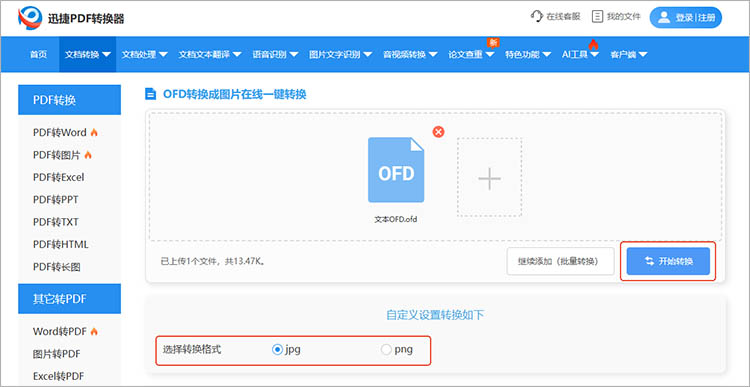Click the flame badge above AI工具

(593, 44)
